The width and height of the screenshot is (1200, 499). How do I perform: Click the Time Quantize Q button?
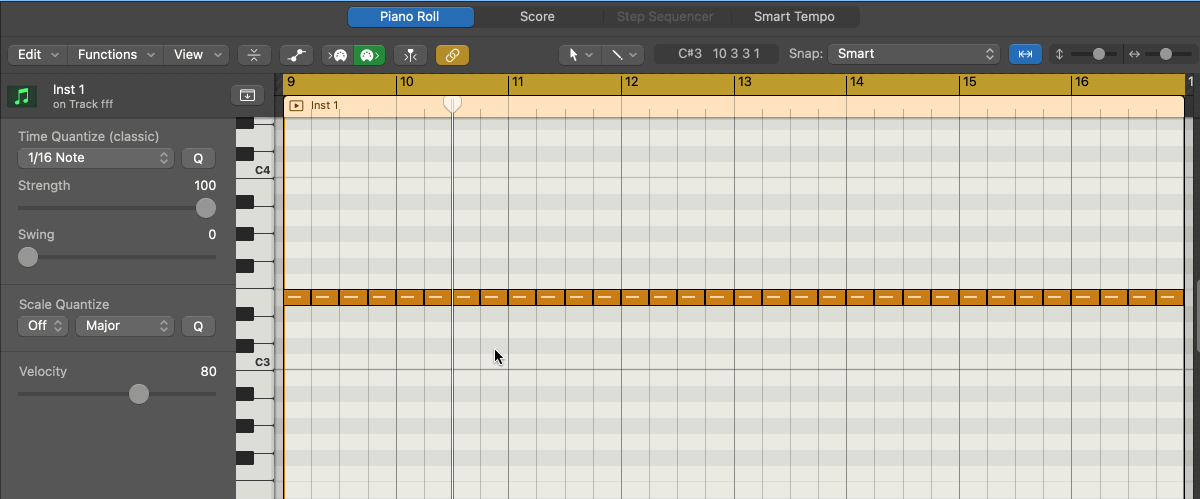[198, 158]
